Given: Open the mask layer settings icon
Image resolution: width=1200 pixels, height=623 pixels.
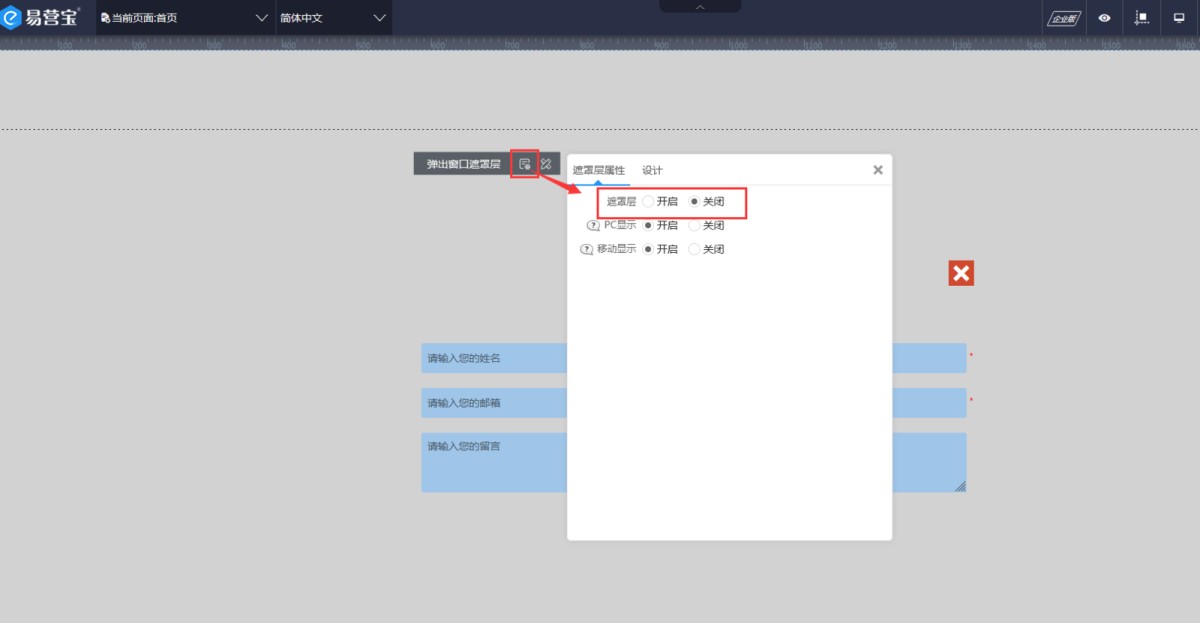Looking at the screenshot, I should (x=525, y=164).
